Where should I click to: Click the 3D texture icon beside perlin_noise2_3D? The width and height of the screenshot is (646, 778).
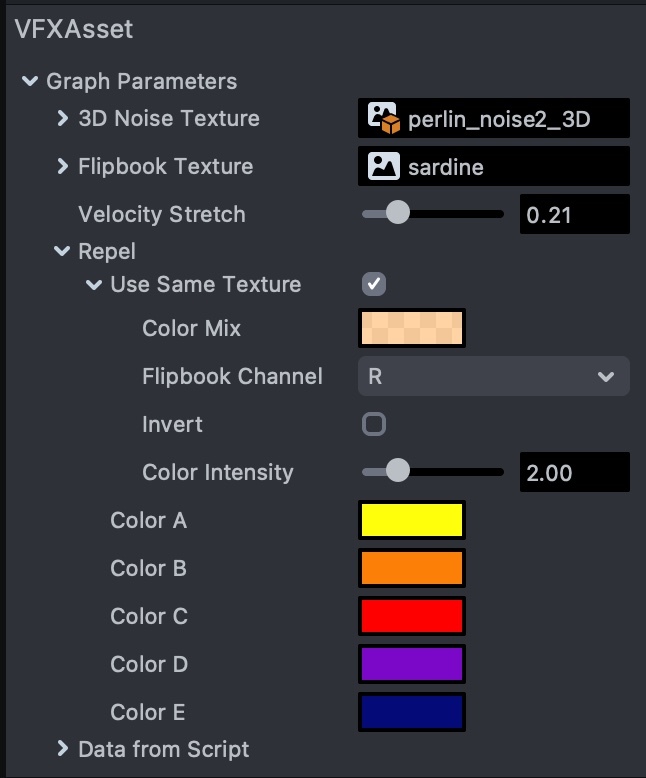[x=384, y=119]
